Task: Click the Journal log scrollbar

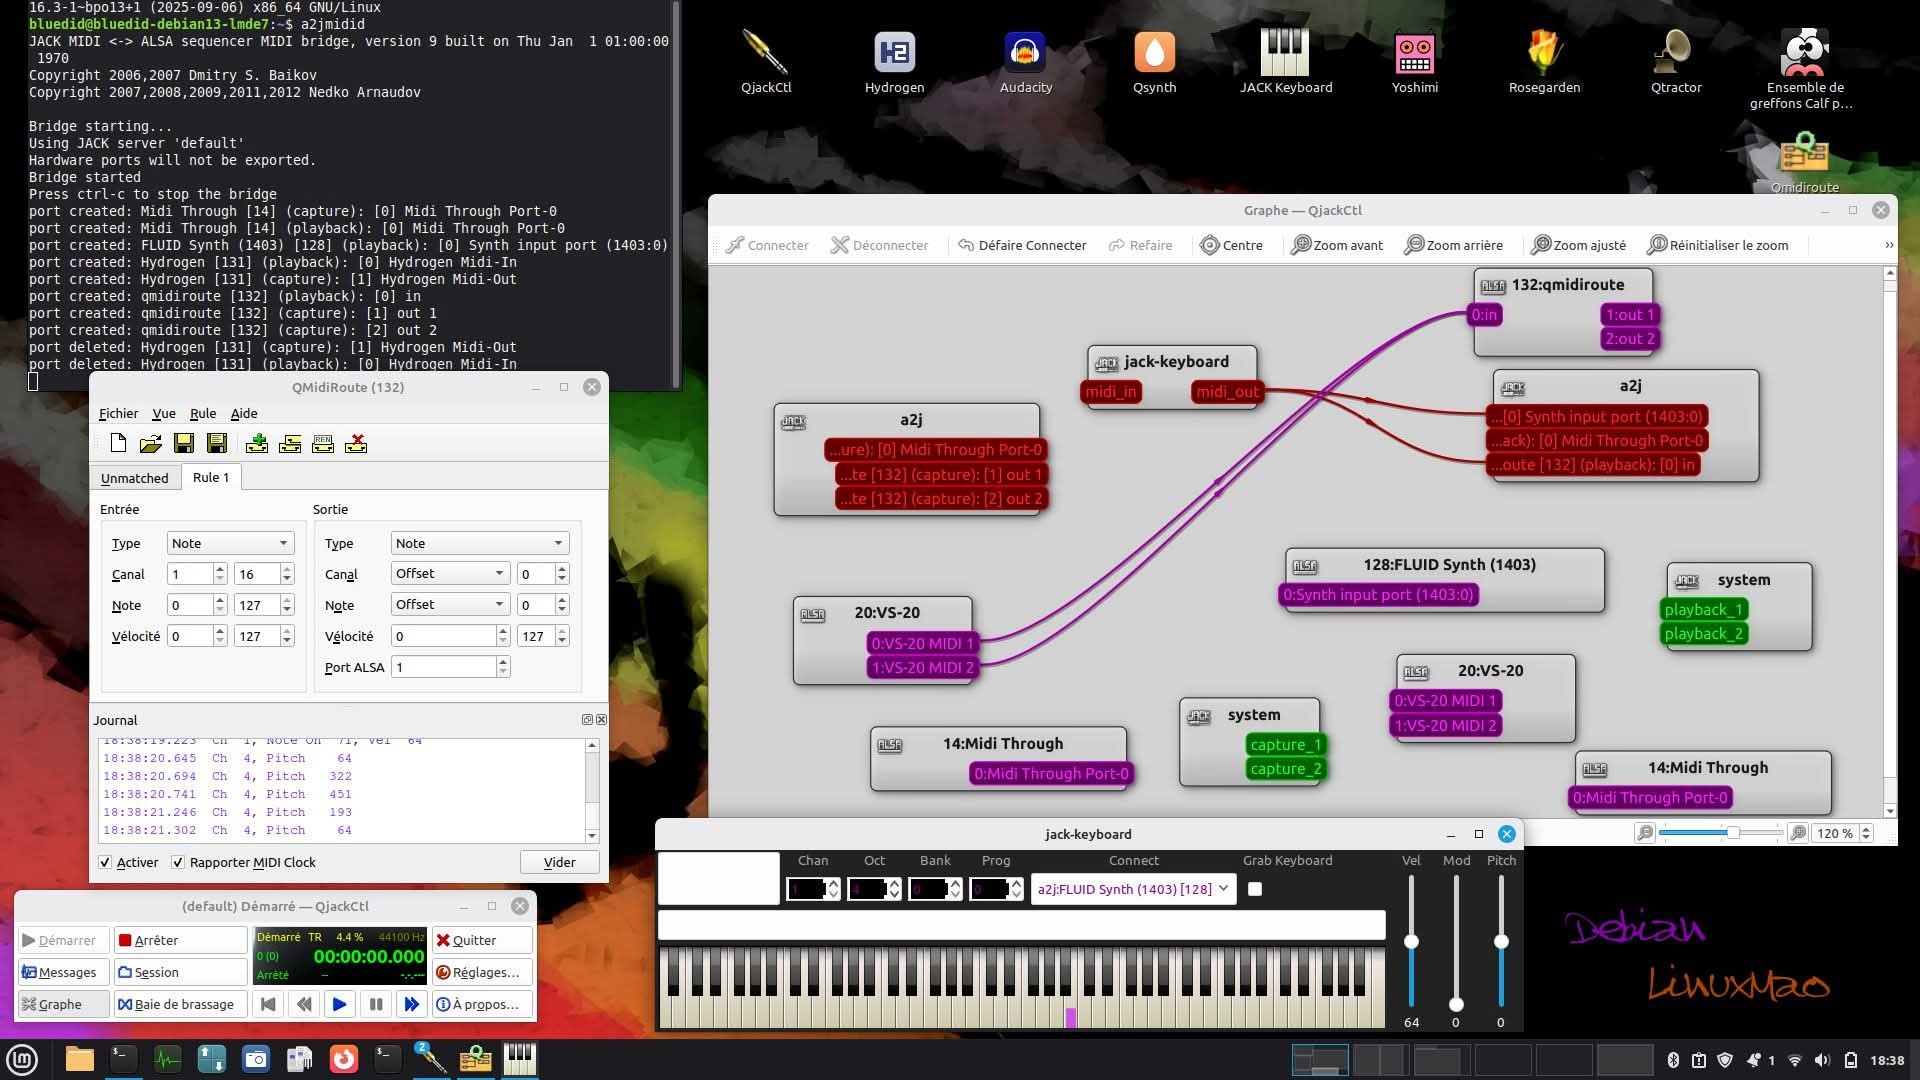Action: tap(592, 790)
